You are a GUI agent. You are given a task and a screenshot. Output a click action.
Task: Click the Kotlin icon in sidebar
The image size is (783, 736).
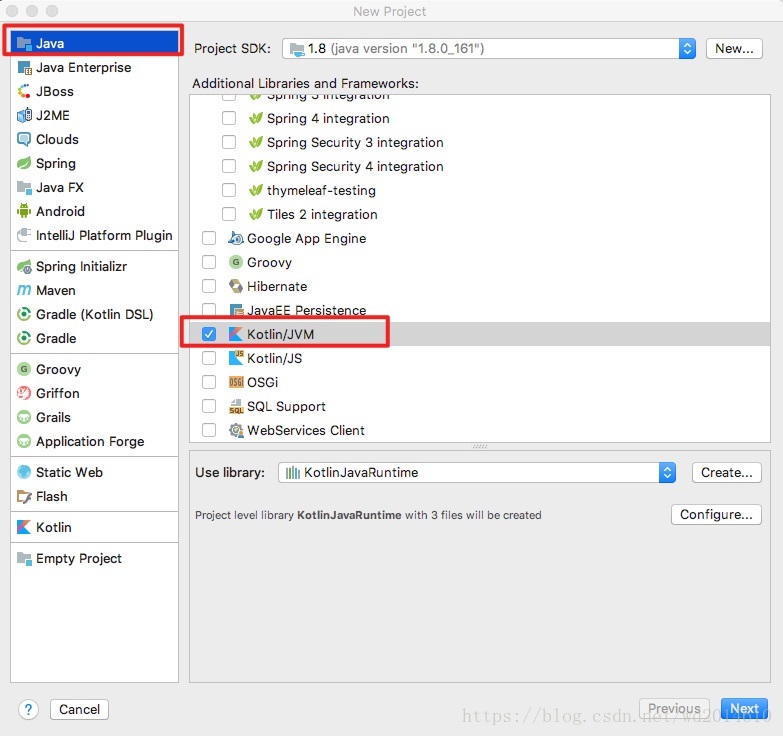tap(24, 527)
